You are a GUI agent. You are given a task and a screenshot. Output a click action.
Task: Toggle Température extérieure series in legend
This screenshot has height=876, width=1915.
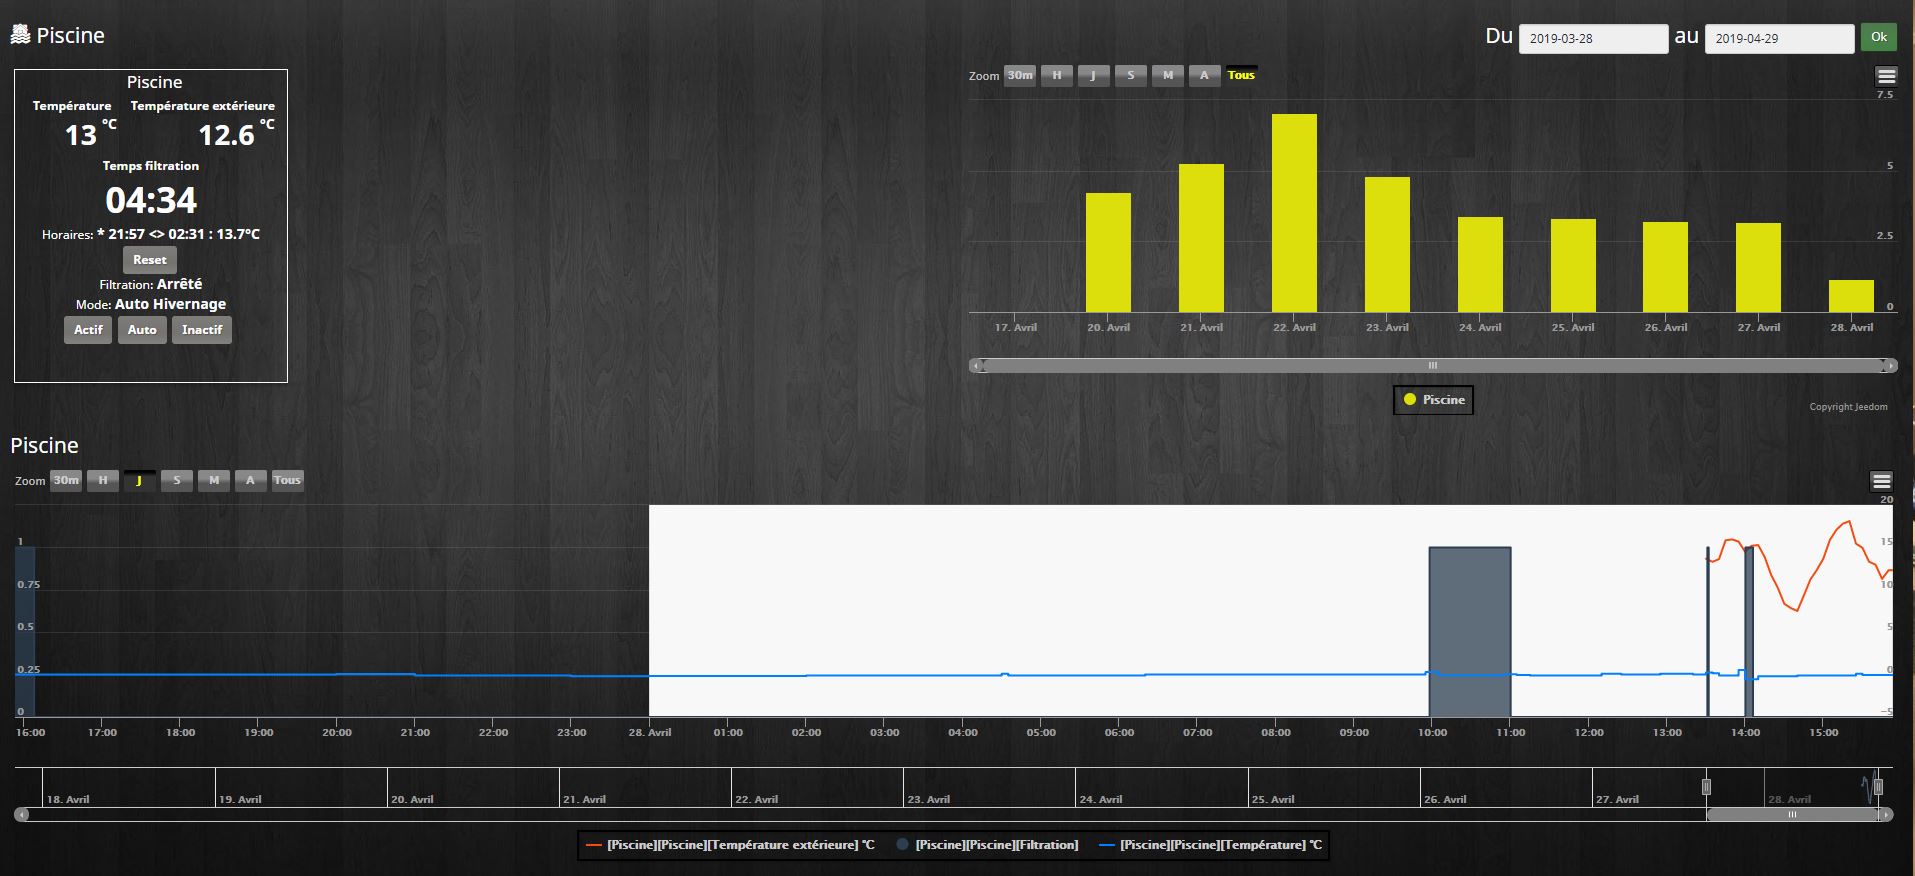coord(730,845)
